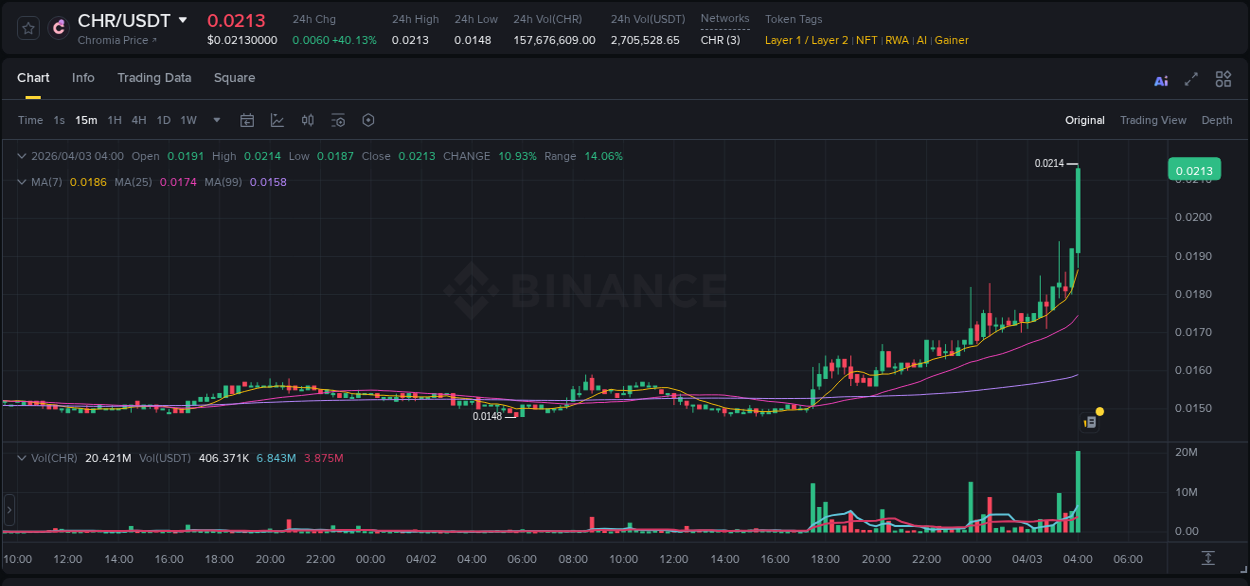Open the CHR/USDT pair selector dropdown
Screen dimensions: 1250x586
183,19
